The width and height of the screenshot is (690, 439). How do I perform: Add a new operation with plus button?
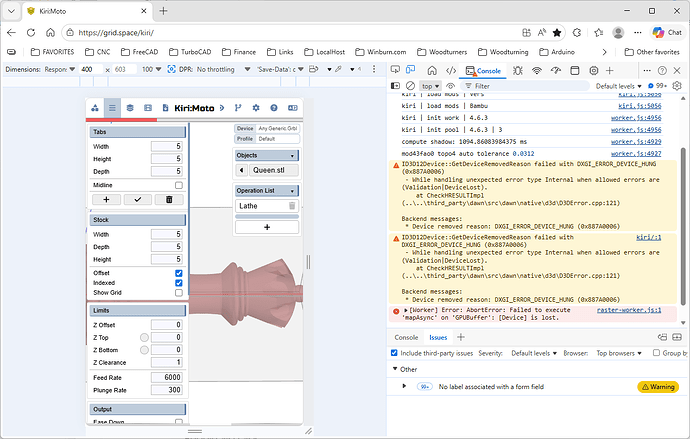point(267,227)
